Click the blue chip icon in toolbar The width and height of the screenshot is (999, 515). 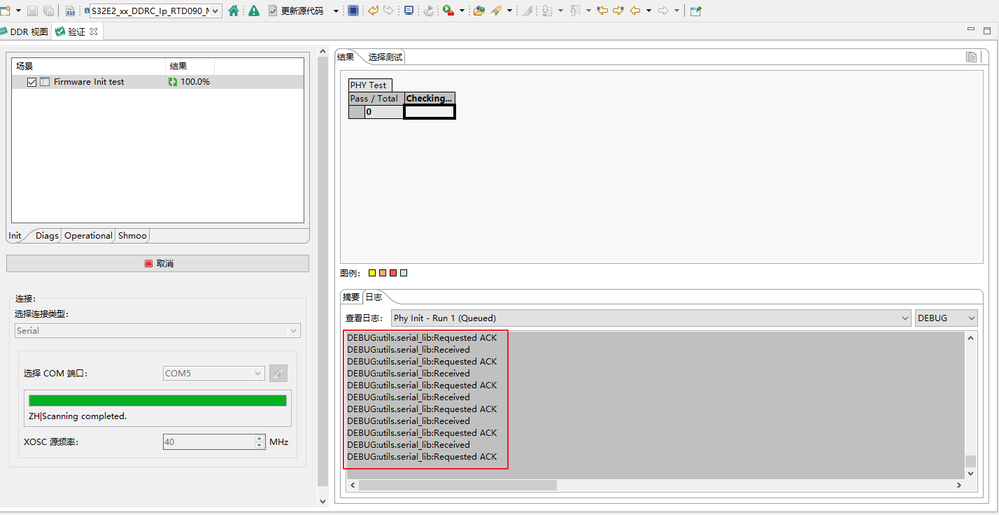pos(353,11)
